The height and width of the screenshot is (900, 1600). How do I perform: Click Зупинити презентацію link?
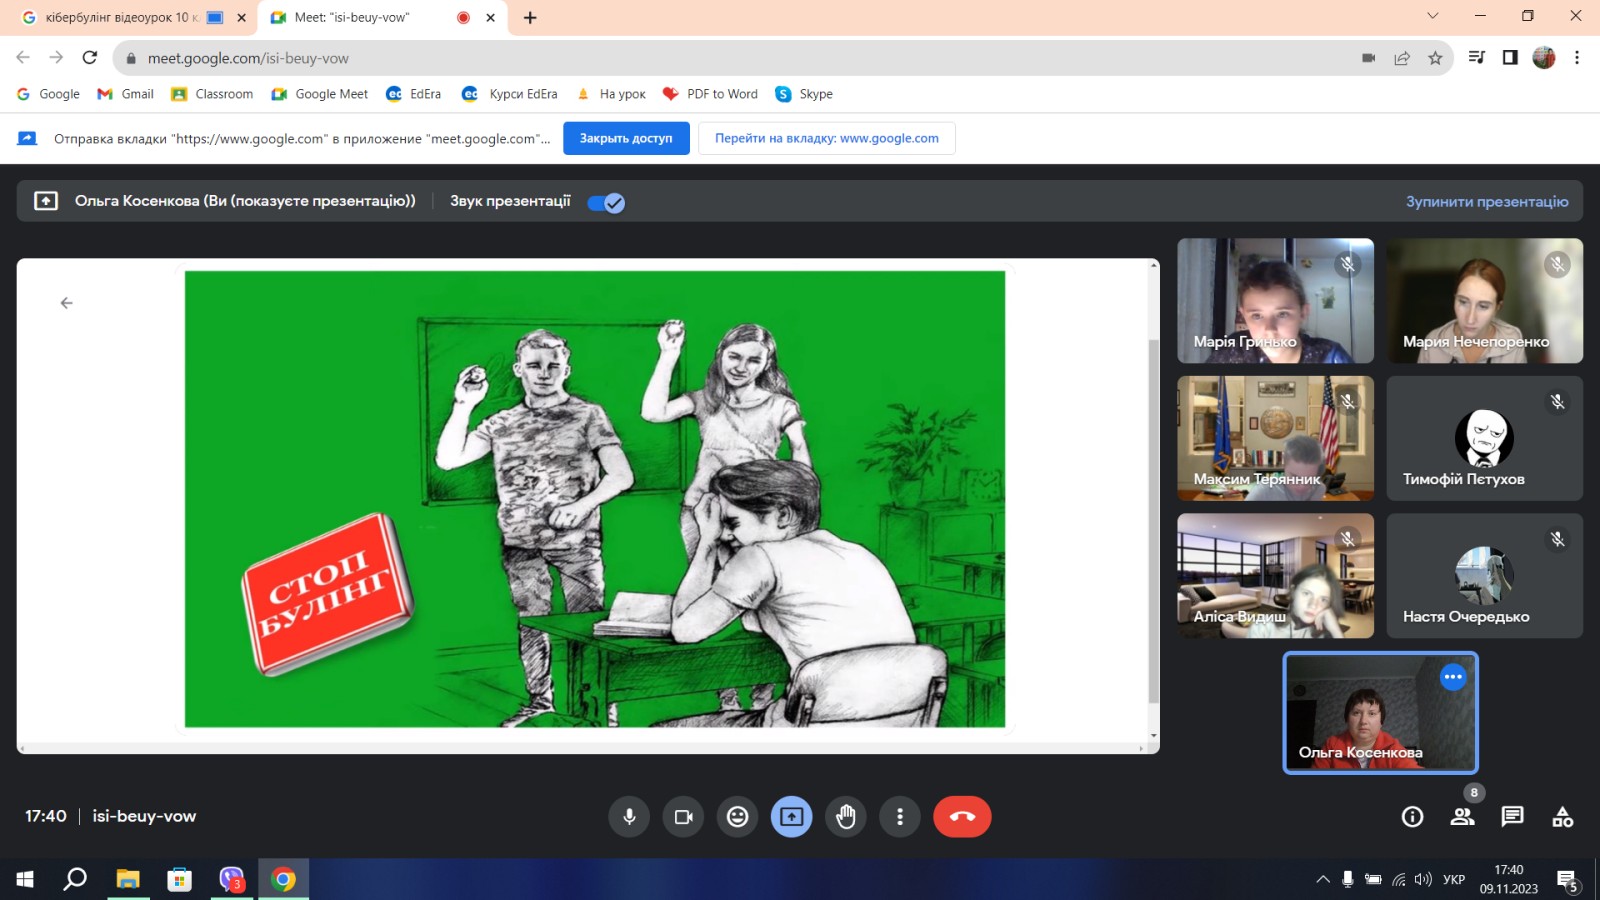pyautogui.click(x=1486, y=202)
